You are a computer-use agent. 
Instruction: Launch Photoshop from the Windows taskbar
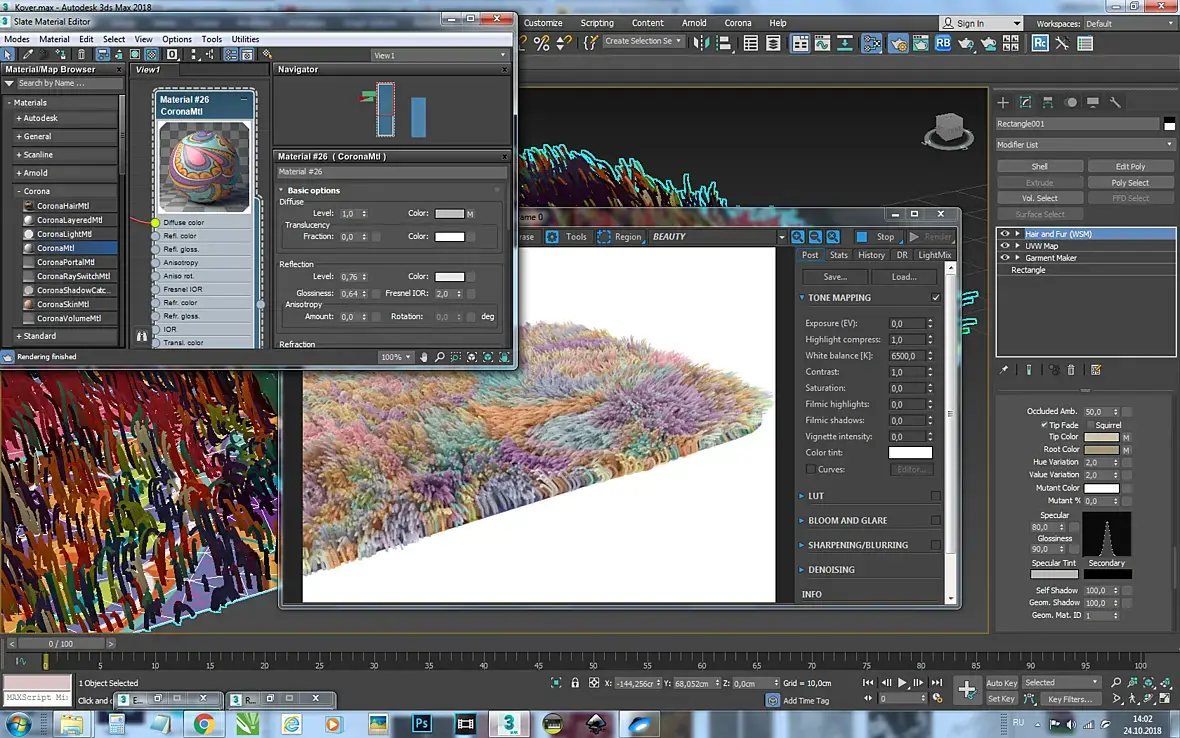point(422,723)
